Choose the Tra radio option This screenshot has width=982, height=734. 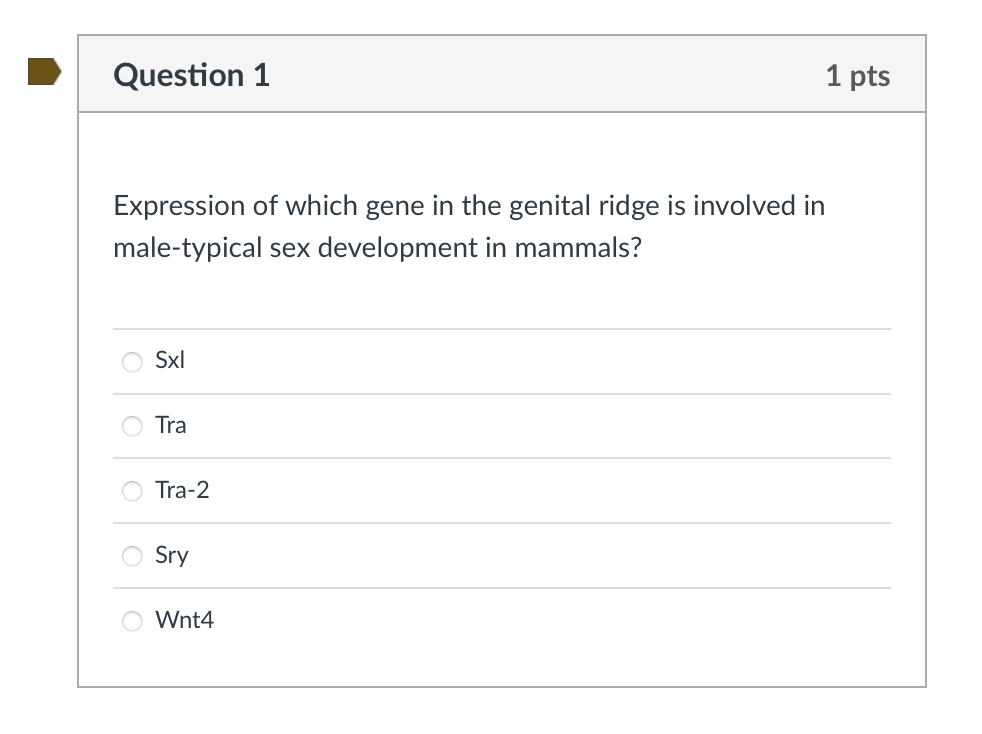pos(132,427)
